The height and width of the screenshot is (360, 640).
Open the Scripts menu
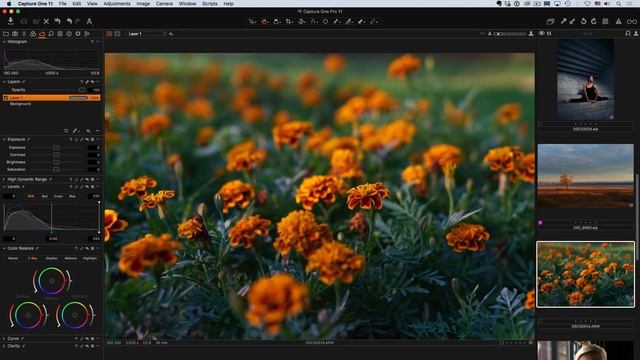click(x=210, y=3)
